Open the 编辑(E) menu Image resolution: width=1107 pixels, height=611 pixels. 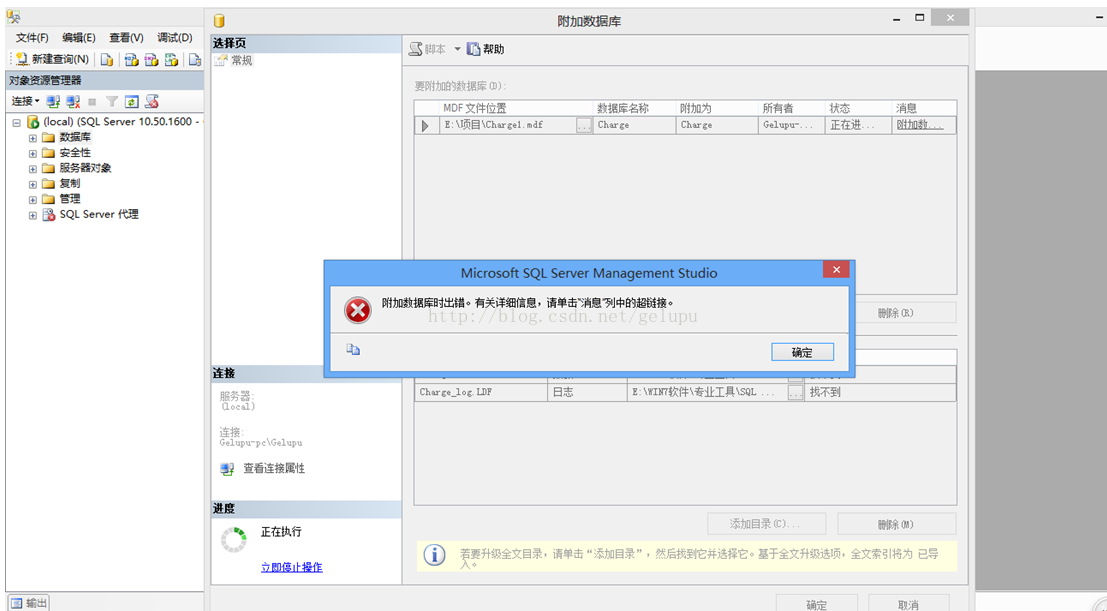[x=78, y=37]
